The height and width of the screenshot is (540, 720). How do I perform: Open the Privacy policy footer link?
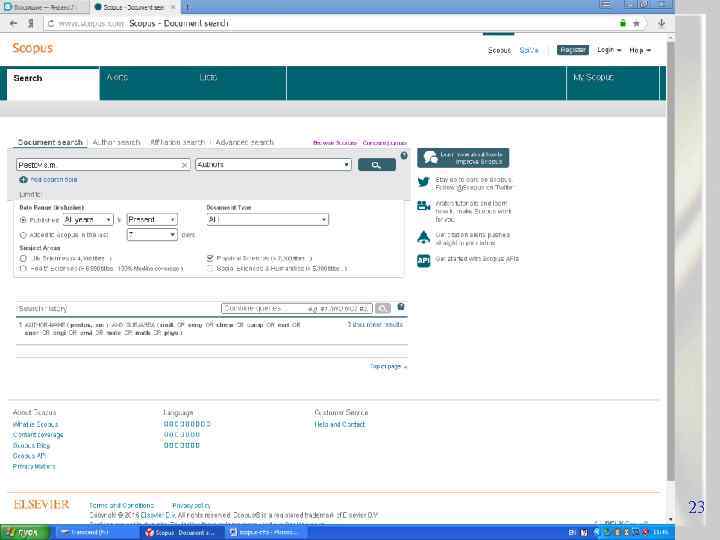(191, 506)
